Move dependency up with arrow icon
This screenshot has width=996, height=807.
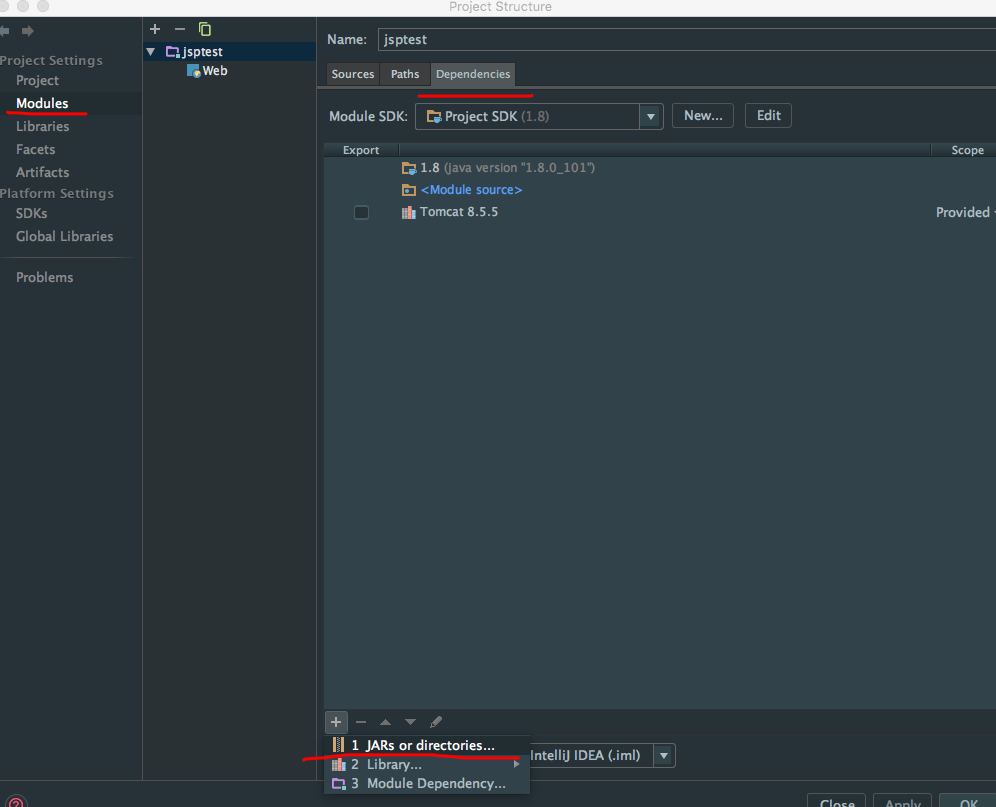(386, 722)
